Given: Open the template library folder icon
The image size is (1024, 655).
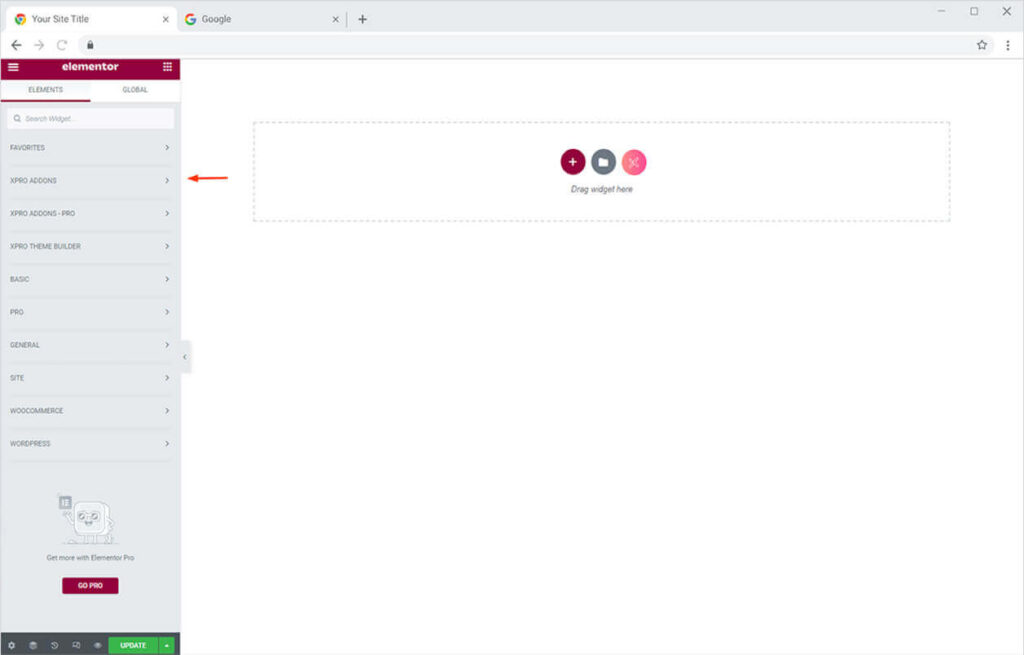Looking at the screenshot, I should click(x=603, y=162).
